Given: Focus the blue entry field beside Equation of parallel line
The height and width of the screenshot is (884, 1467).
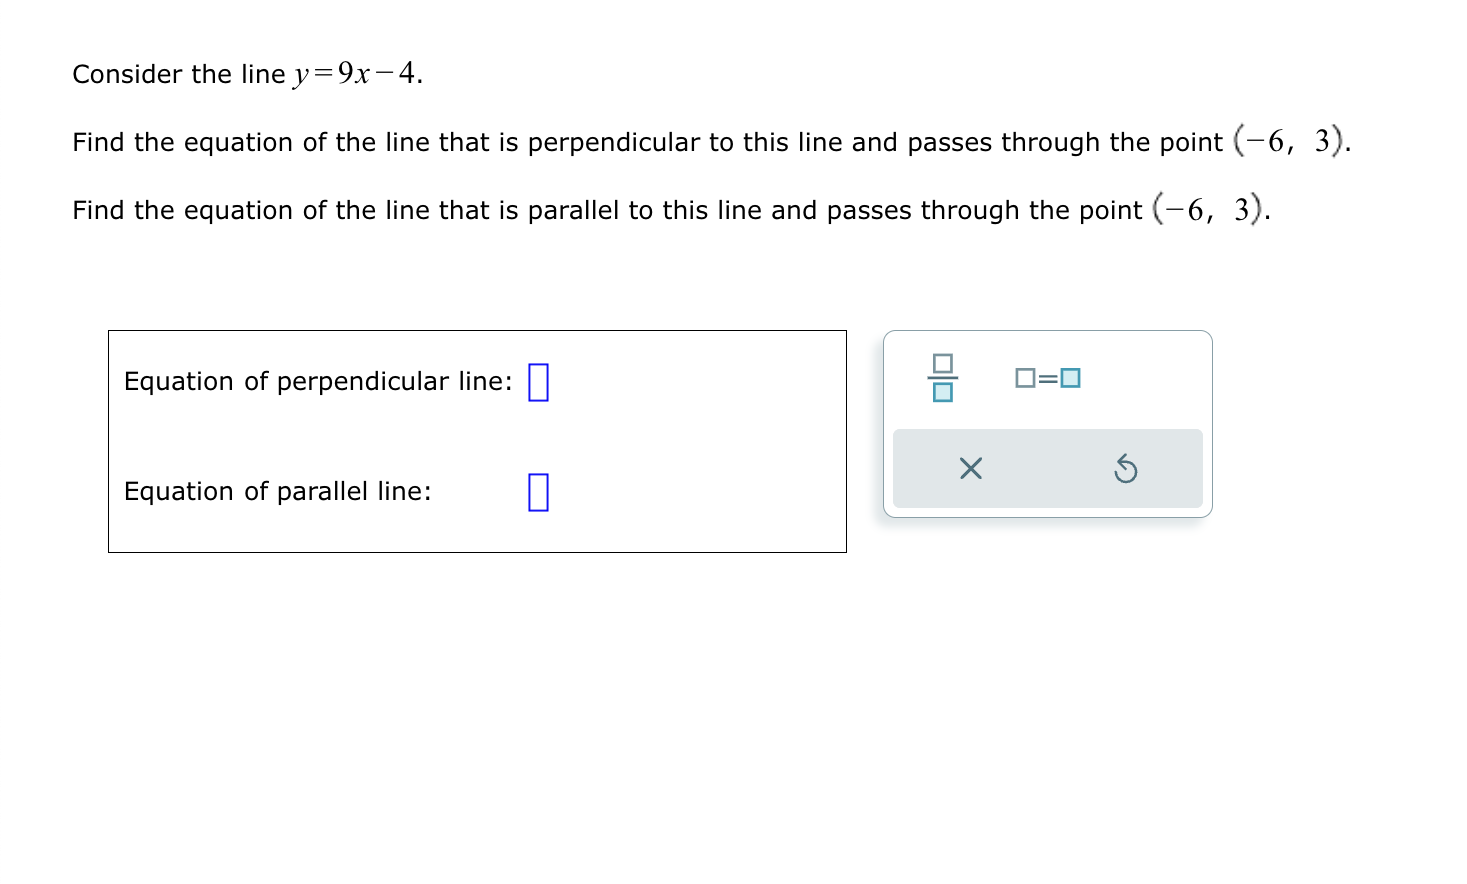Looking at the screenshot, I should click(538, 491).
